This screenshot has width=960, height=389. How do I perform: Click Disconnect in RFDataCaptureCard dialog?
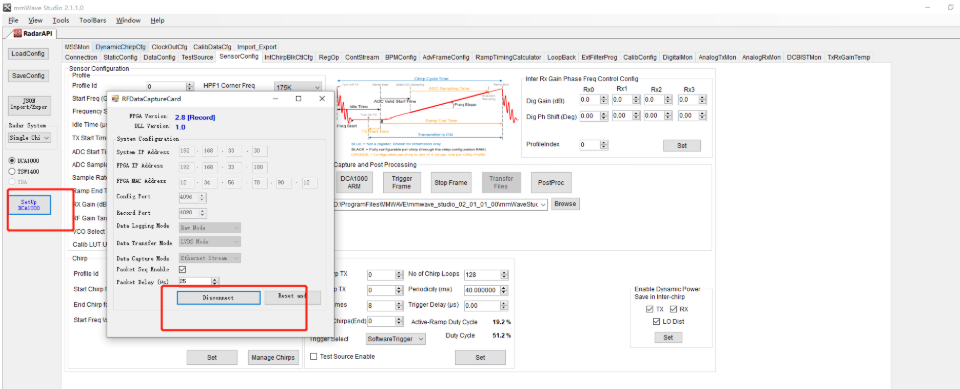219,297
